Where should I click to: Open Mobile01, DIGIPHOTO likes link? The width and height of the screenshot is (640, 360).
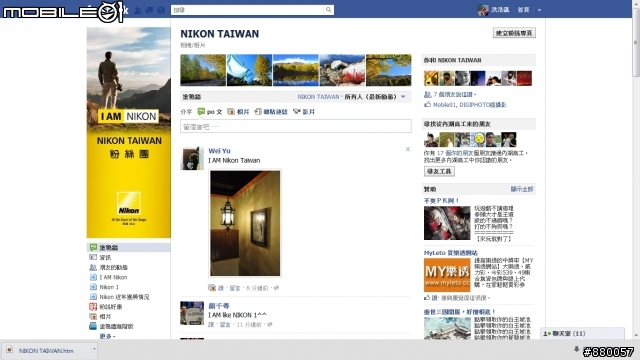(469, 104)
